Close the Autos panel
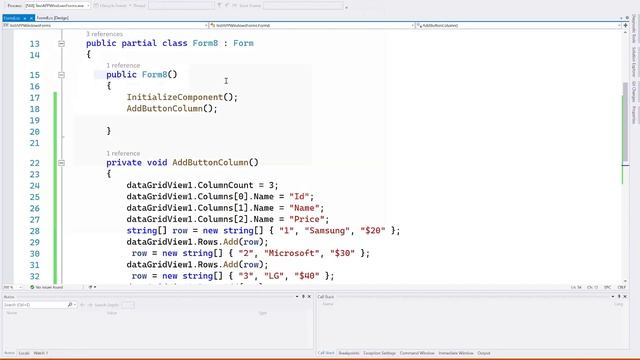 coord(309,297)
